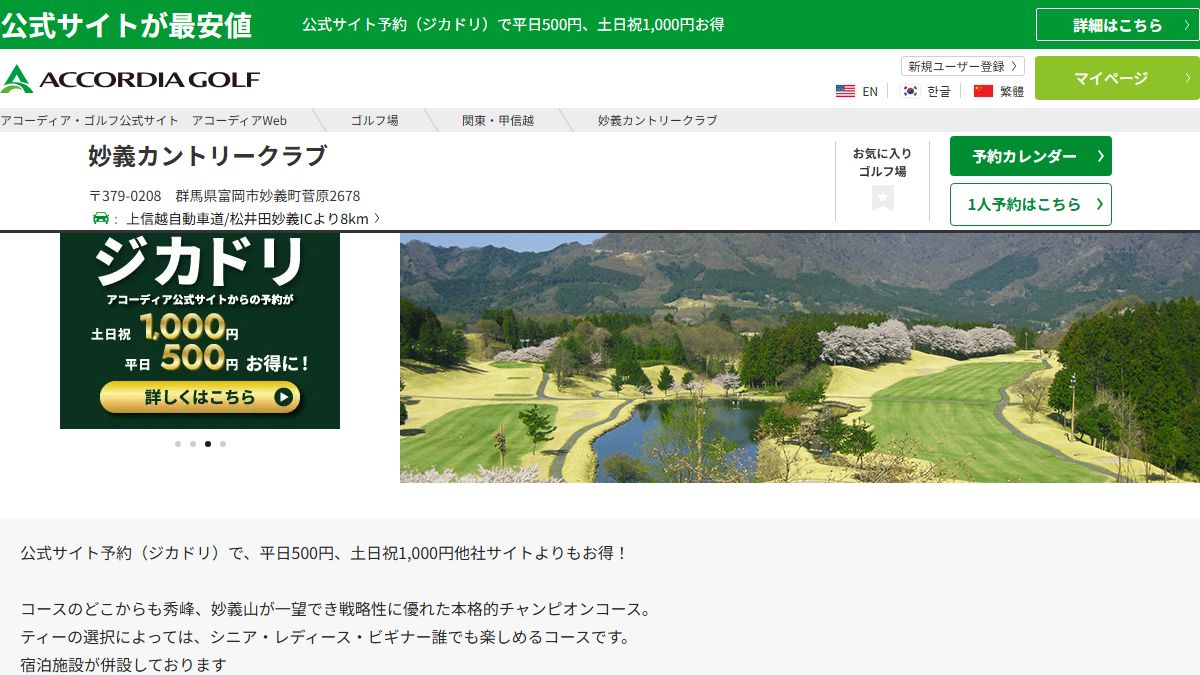Click 宿泊施設が併設しております text
Viewport: 1200px width, 675px height.
(x=123, y=664)
